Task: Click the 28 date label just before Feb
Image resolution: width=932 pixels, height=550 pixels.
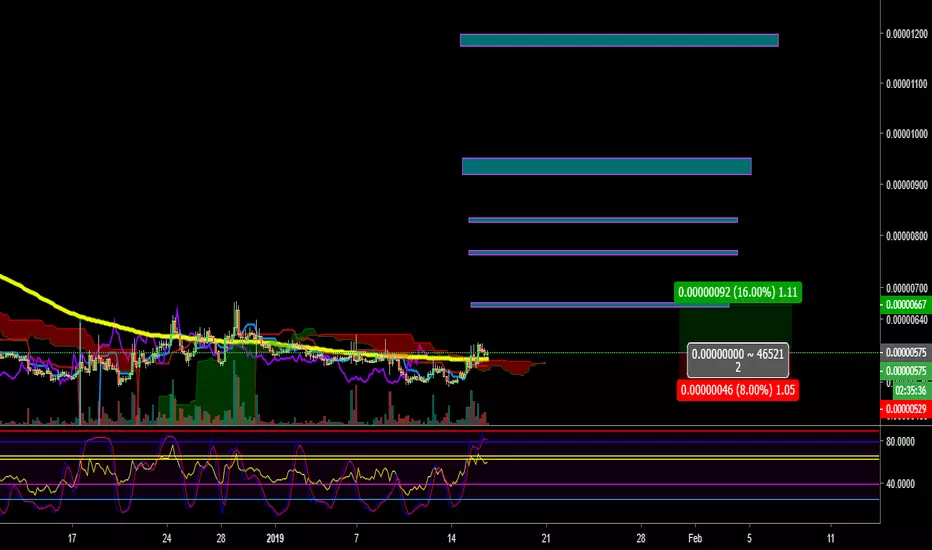Action: [x=641, y=538]
